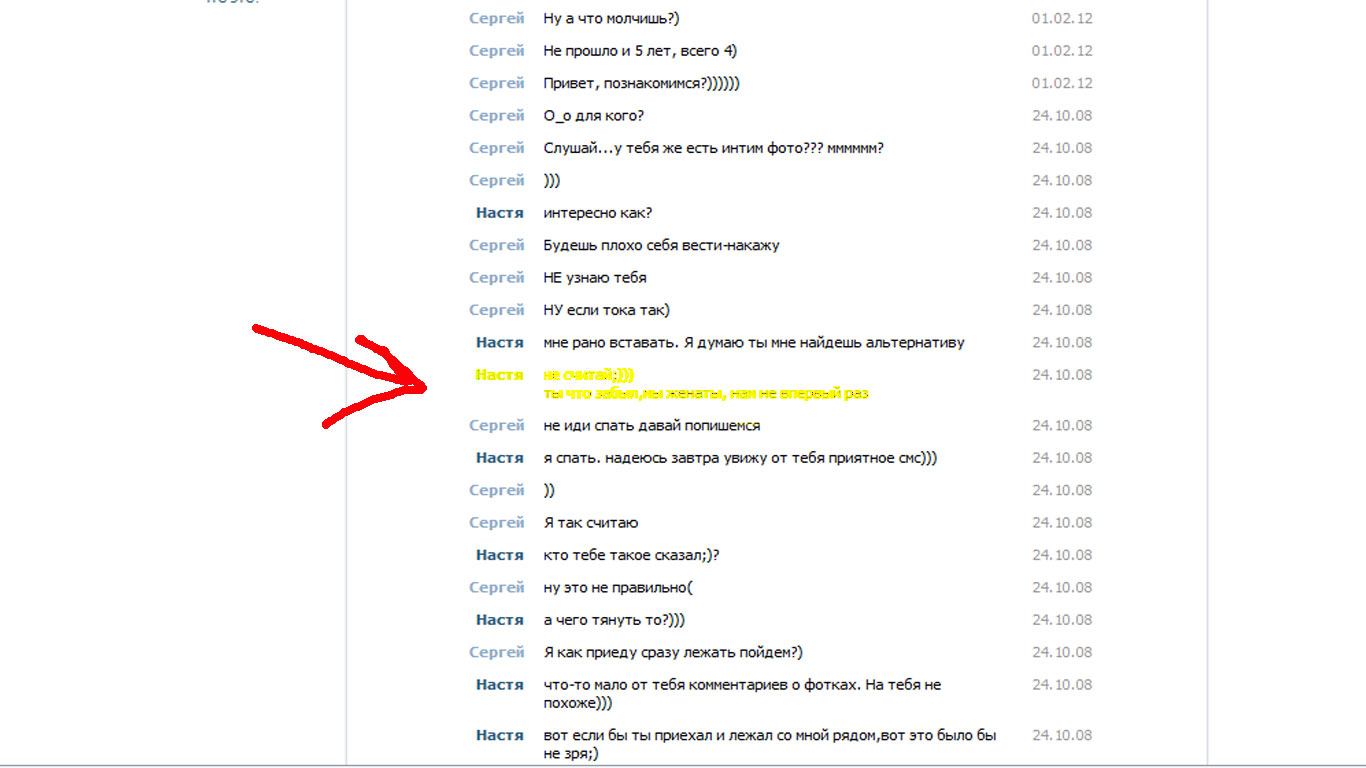
Task: Click date 24.10.08 on "вот если бы ты приехал" row
Action: (1062, 735)
